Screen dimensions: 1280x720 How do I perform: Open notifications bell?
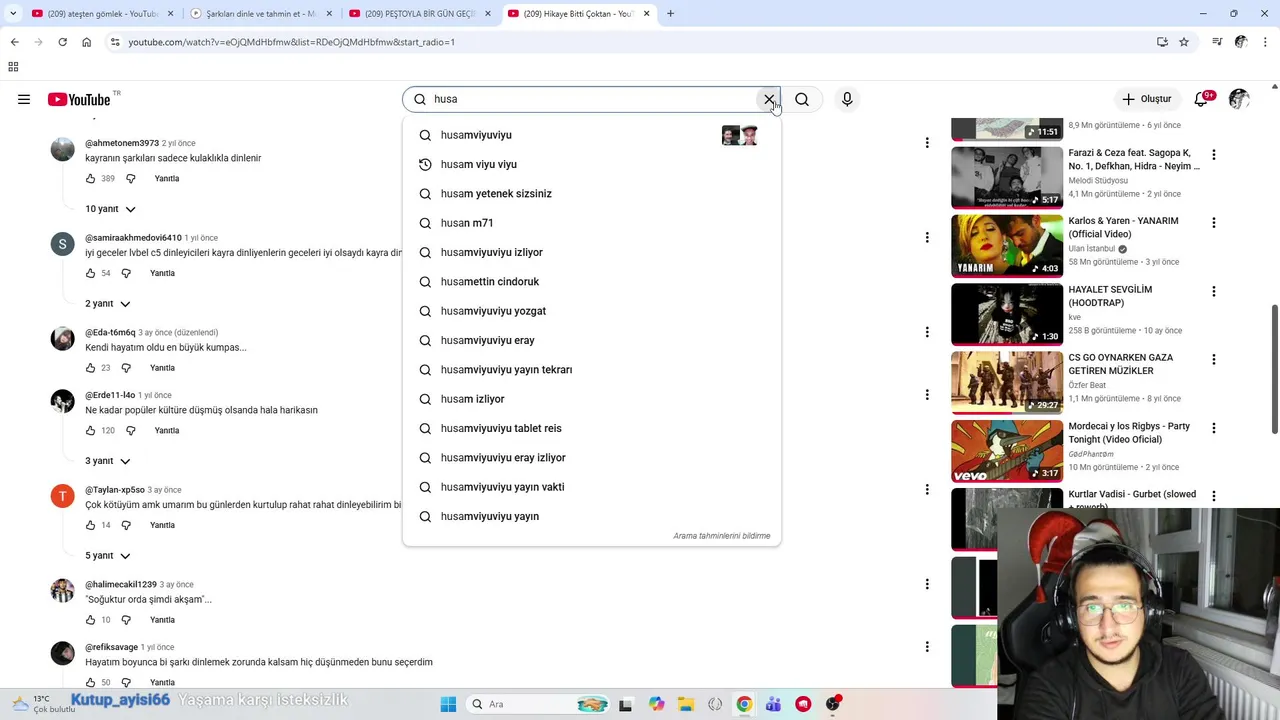click(x=1202, y=99)
